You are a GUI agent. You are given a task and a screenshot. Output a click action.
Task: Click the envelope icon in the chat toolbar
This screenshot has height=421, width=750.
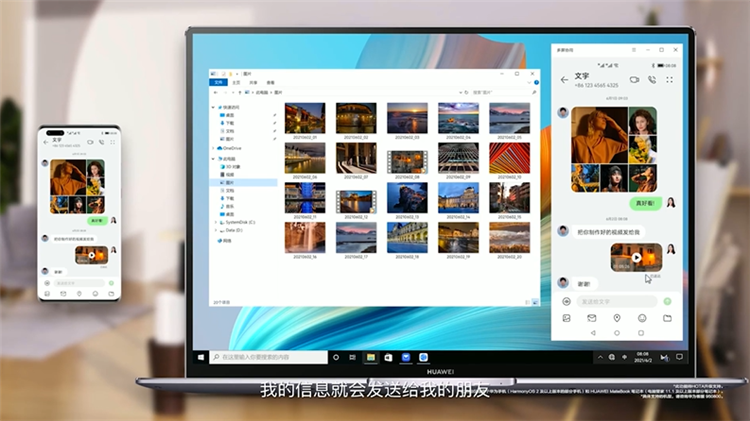(592, 318)
